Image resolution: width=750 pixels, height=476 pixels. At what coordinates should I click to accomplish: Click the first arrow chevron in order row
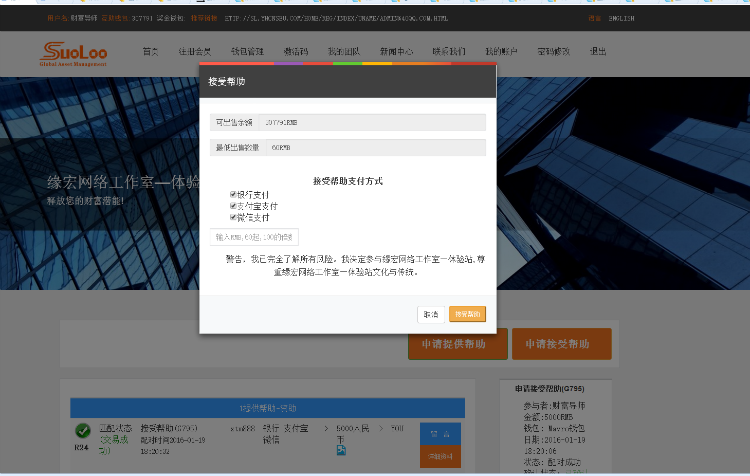click(326, 428)
